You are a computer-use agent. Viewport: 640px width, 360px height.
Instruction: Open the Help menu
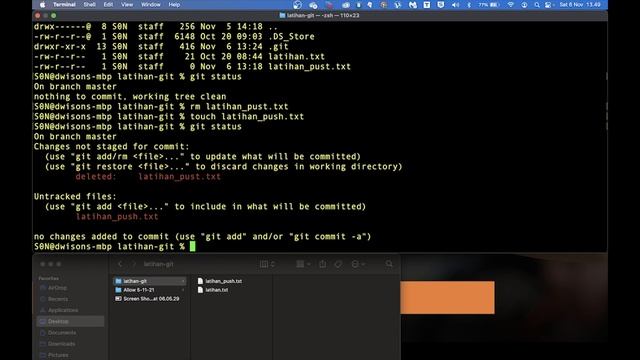174,5
